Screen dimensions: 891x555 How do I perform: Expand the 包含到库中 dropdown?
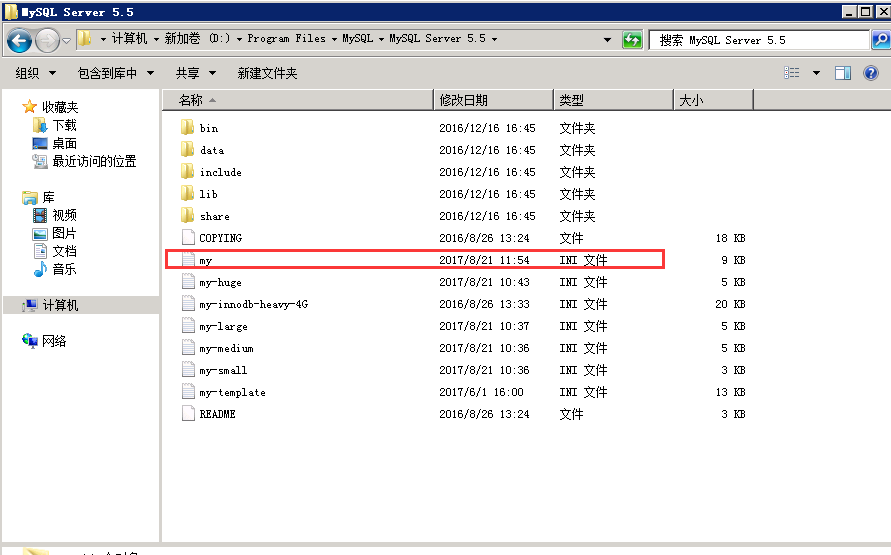tap(116, 73)
